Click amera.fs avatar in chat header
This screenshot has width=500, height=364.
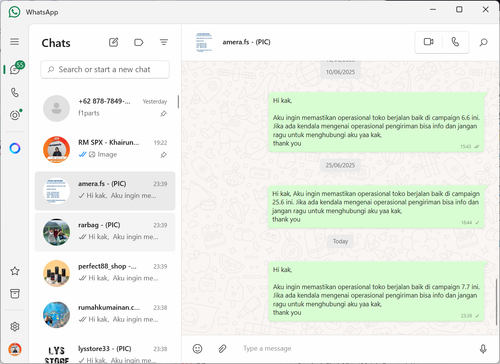204,42
